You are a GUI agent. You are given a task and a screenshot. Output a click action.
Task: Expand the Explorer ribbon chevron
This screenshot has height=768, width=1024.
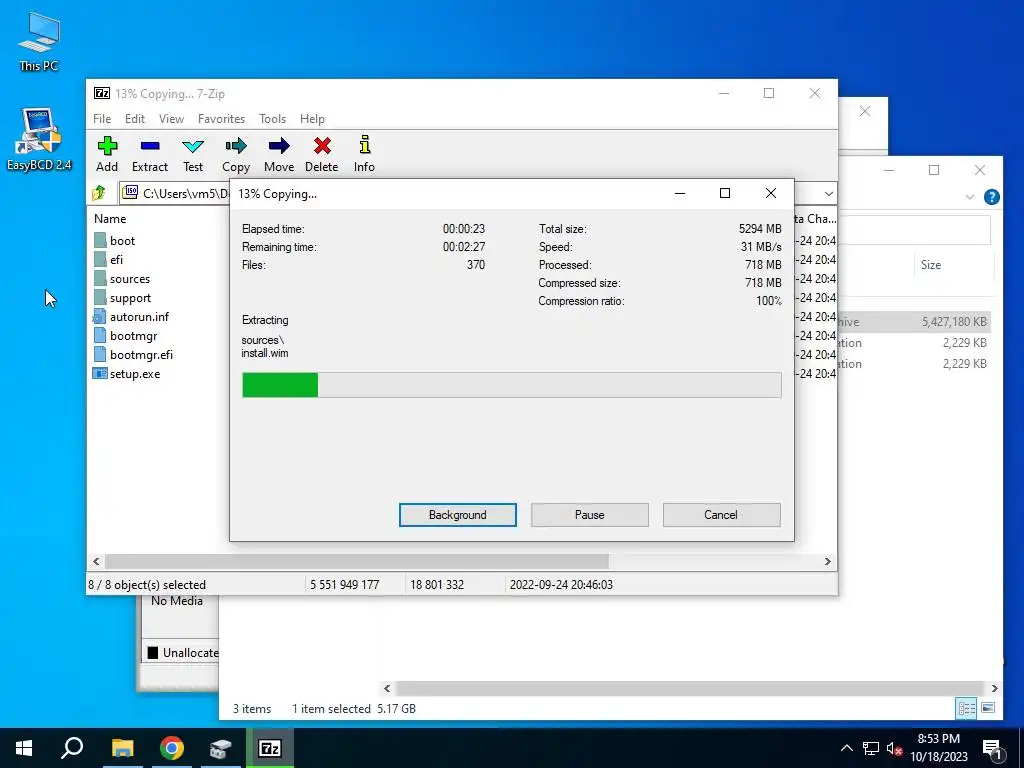tap(970, 197)
